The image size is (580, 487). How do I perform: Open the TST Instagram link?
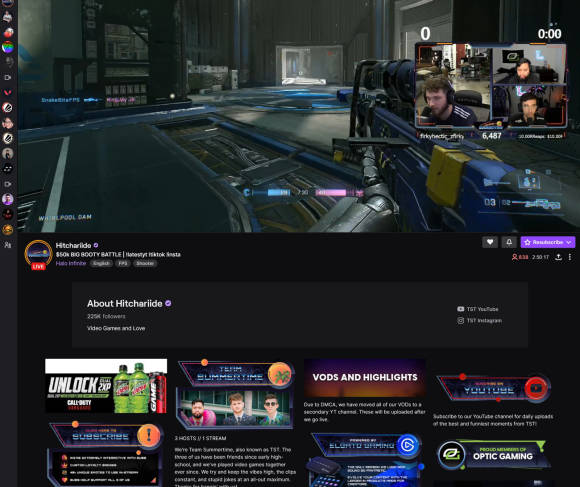click(484, 321)
